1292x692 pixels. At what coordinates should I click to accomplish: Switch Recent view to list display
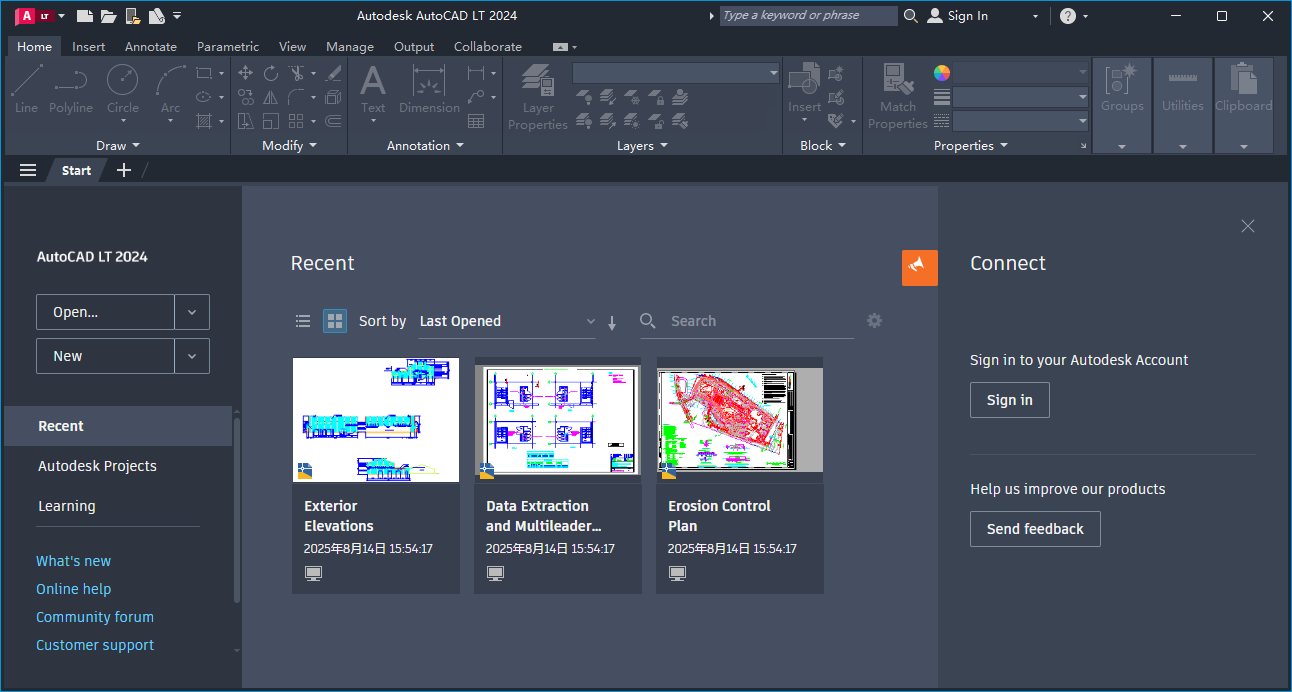pyautogui.click(x=303, y=321)
